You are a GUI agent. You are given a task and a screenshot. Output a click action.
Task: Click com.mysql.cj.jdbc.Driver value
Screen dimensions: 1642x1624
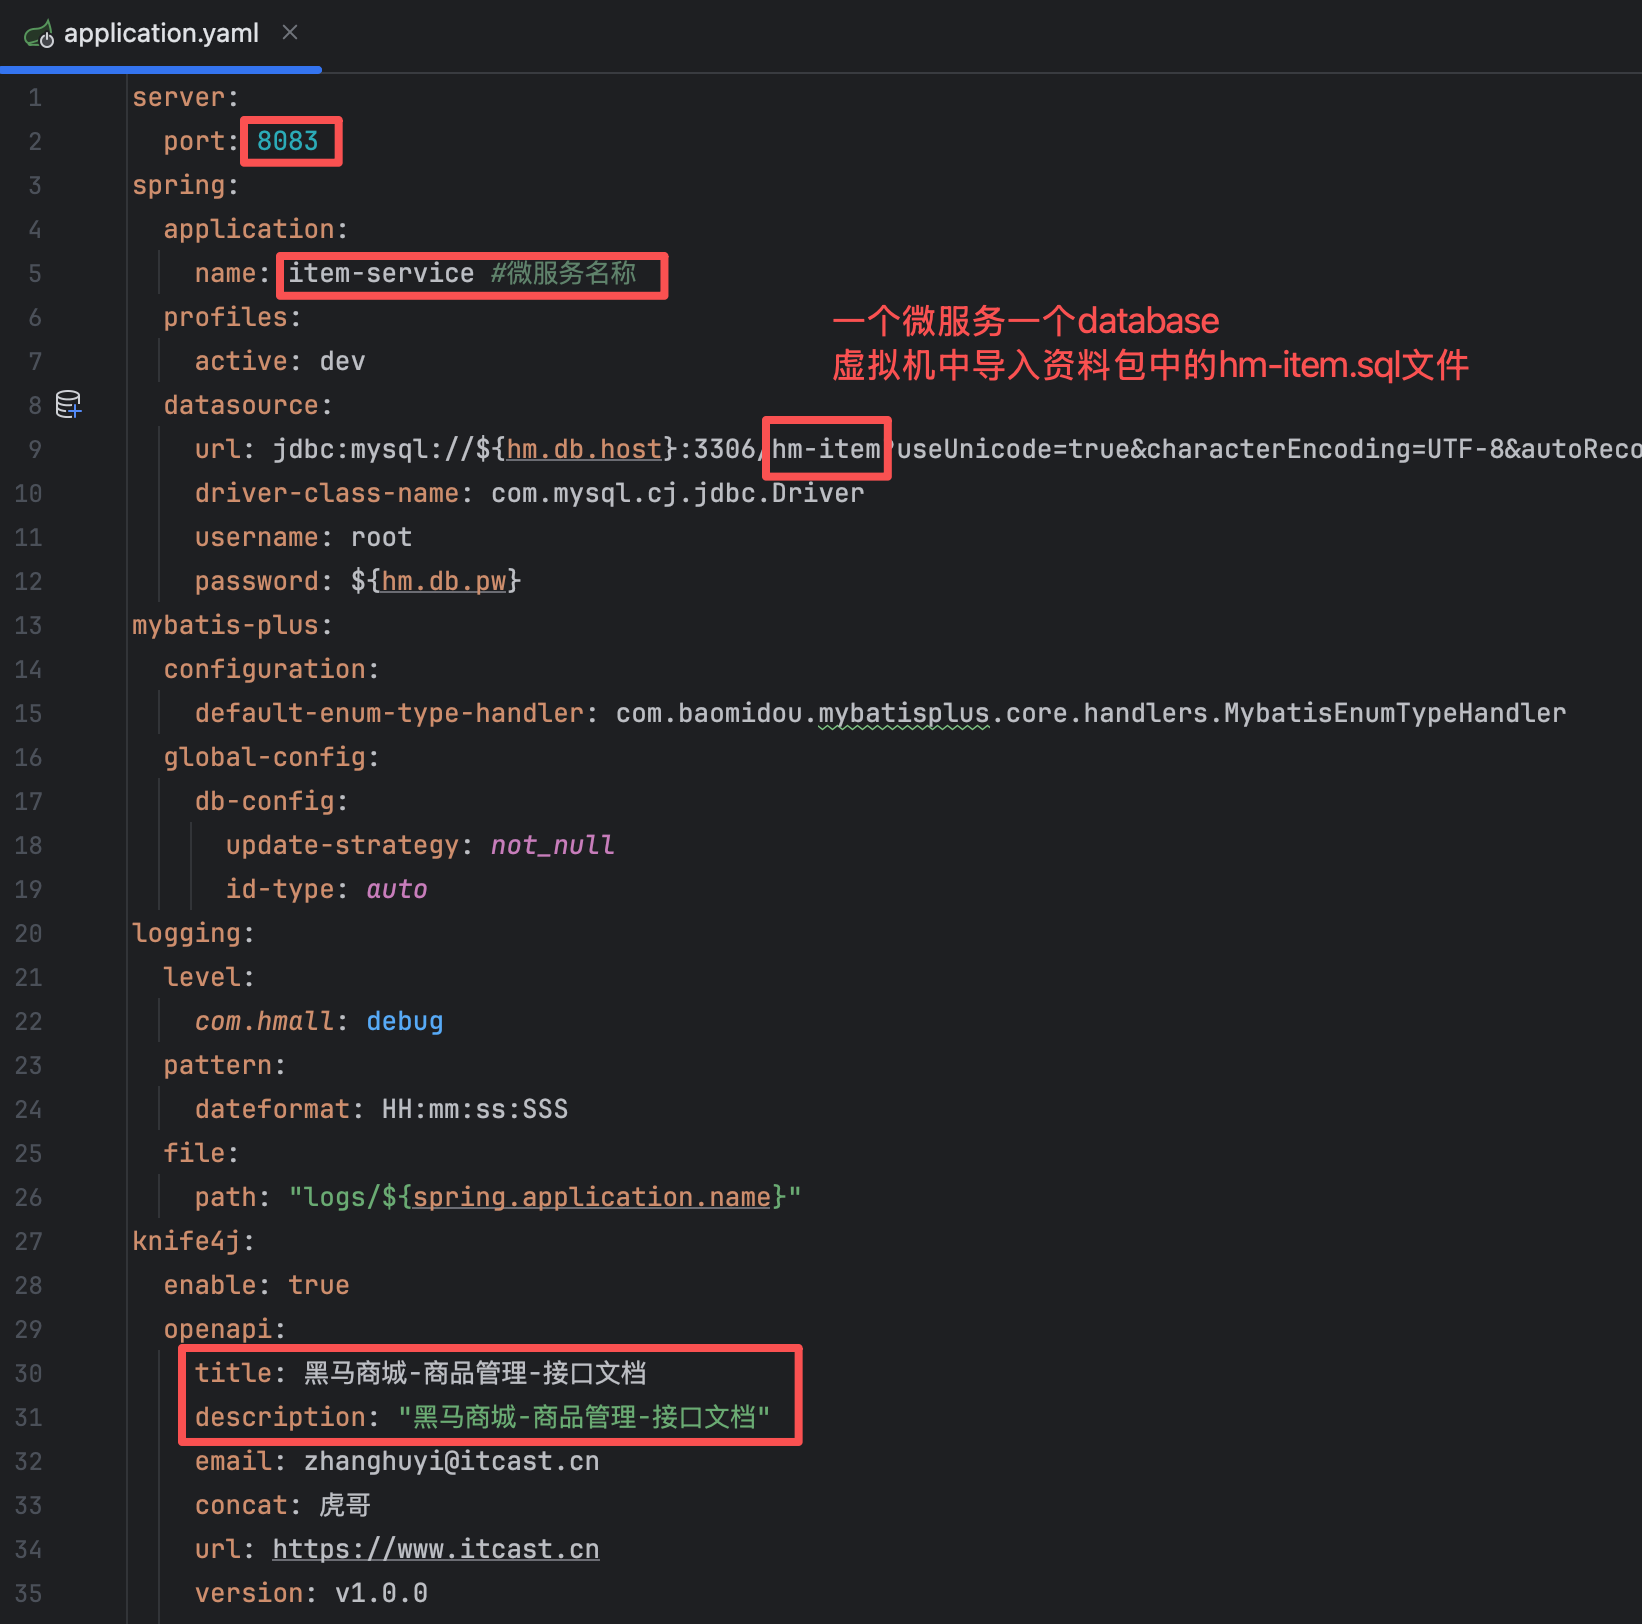point(678,493)
